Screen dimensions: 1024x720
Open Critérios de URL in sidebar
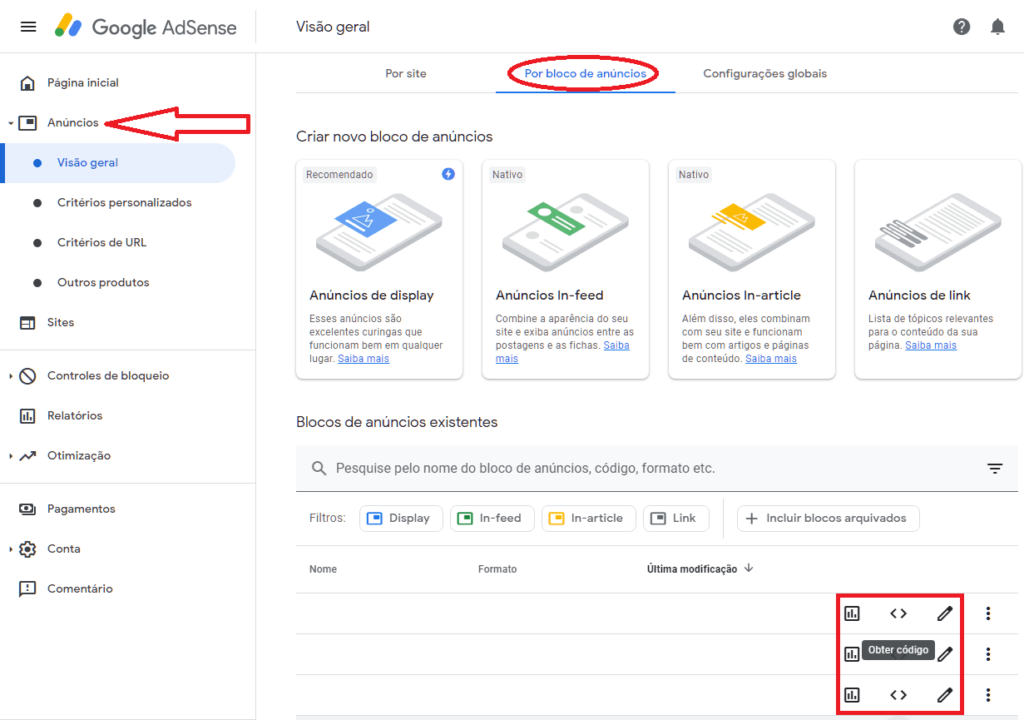(102, 242)
